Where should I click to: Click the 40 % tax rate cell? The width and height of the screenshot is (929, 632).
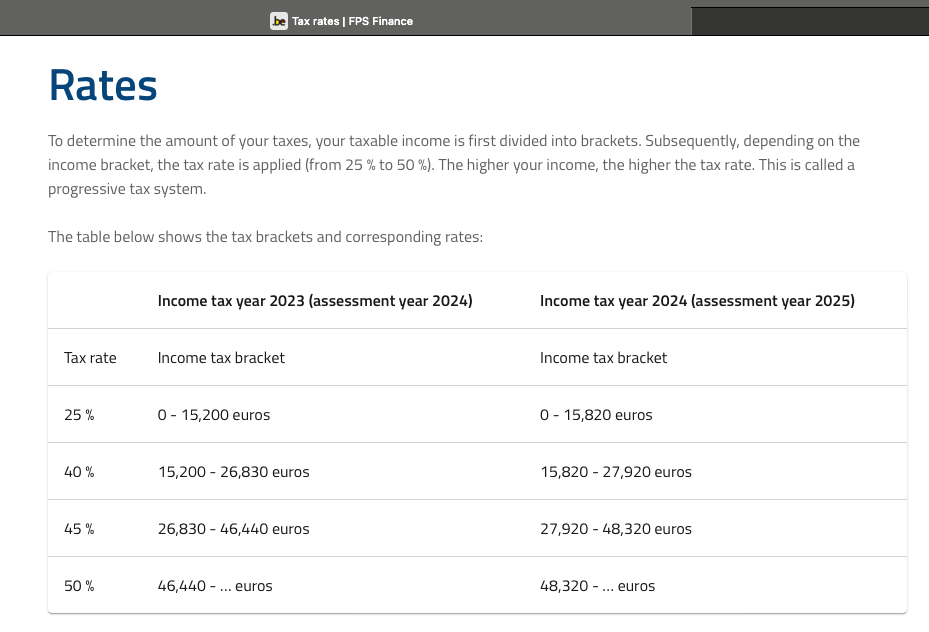(79, 472)
